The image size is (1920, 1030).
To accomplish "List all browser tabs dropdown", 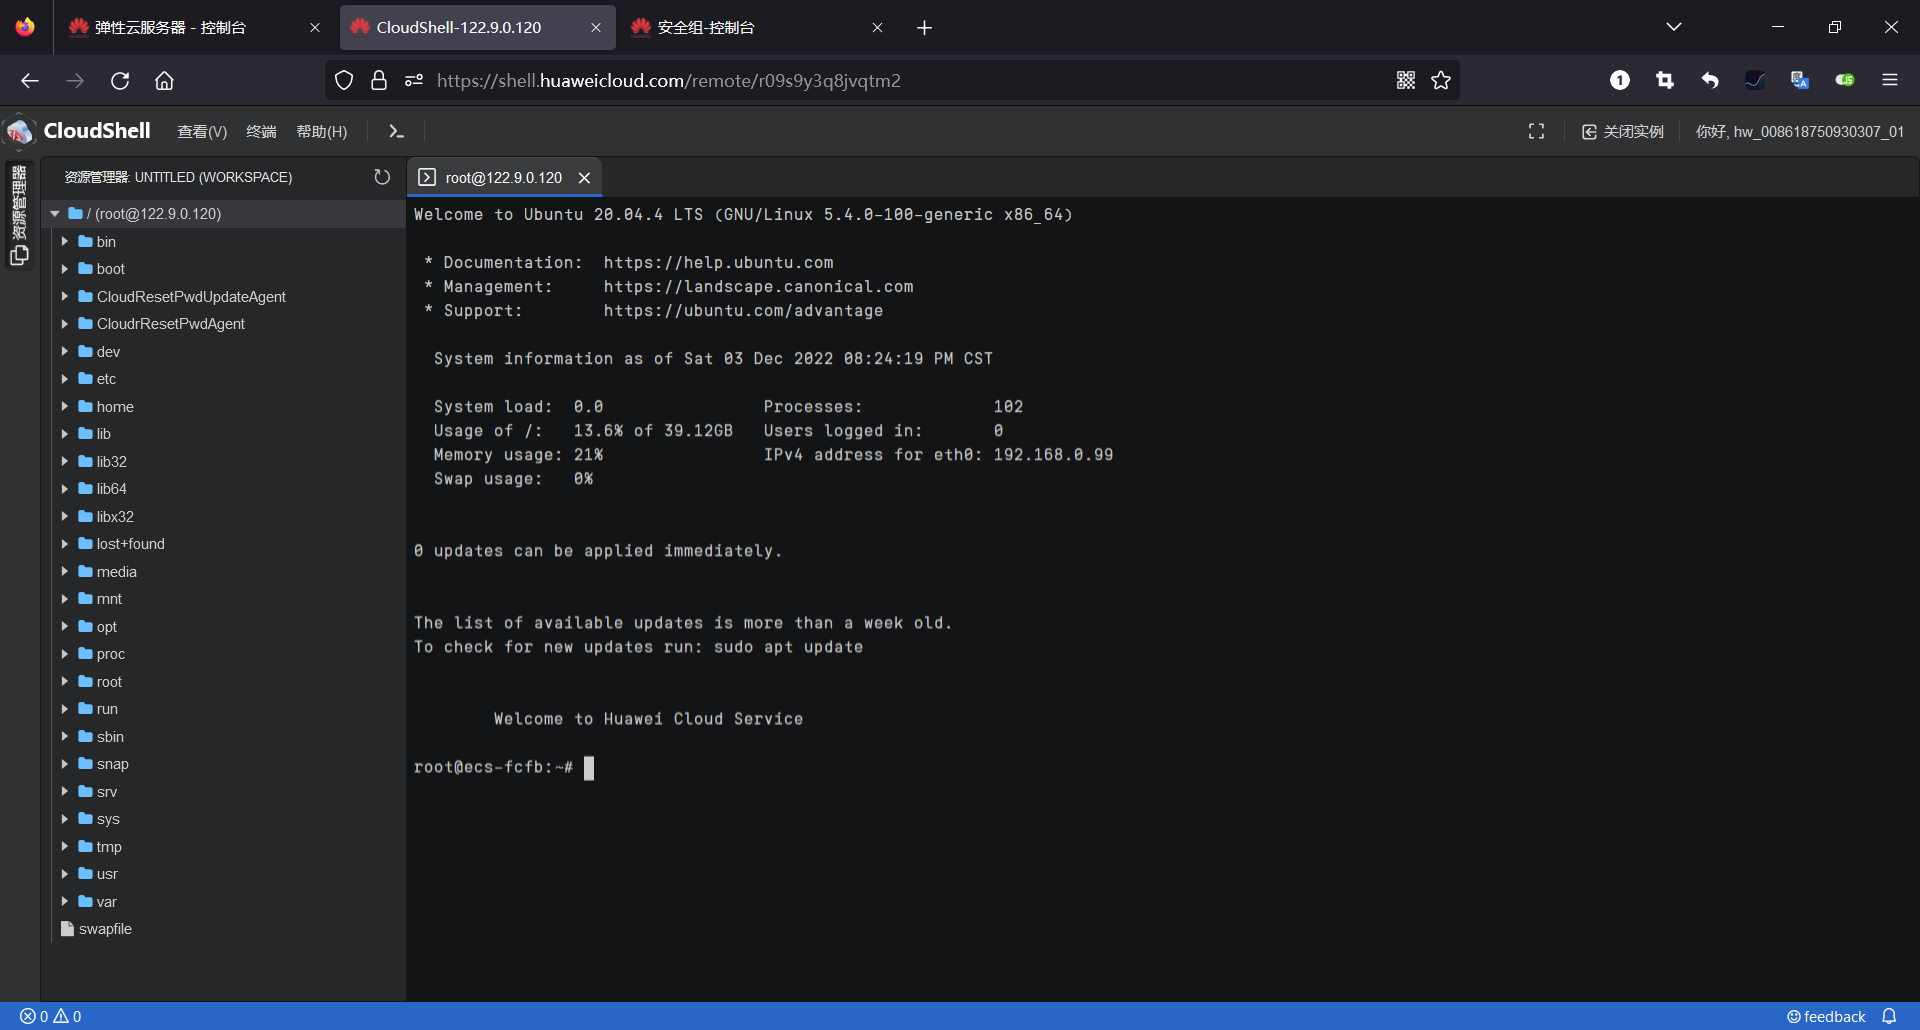I will tap(1674, 27).
